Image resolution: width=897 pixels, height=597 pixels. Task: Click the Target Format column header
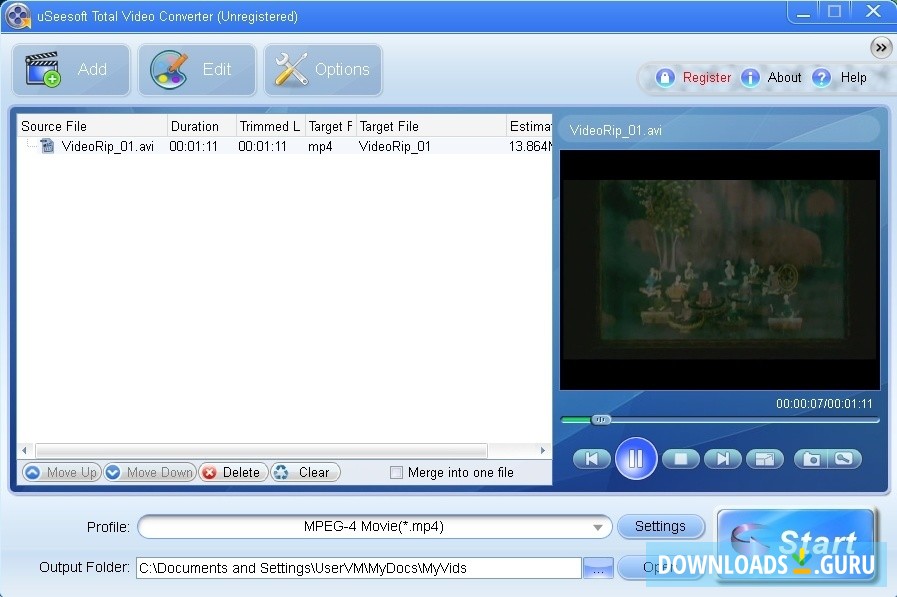click(331, 126)
